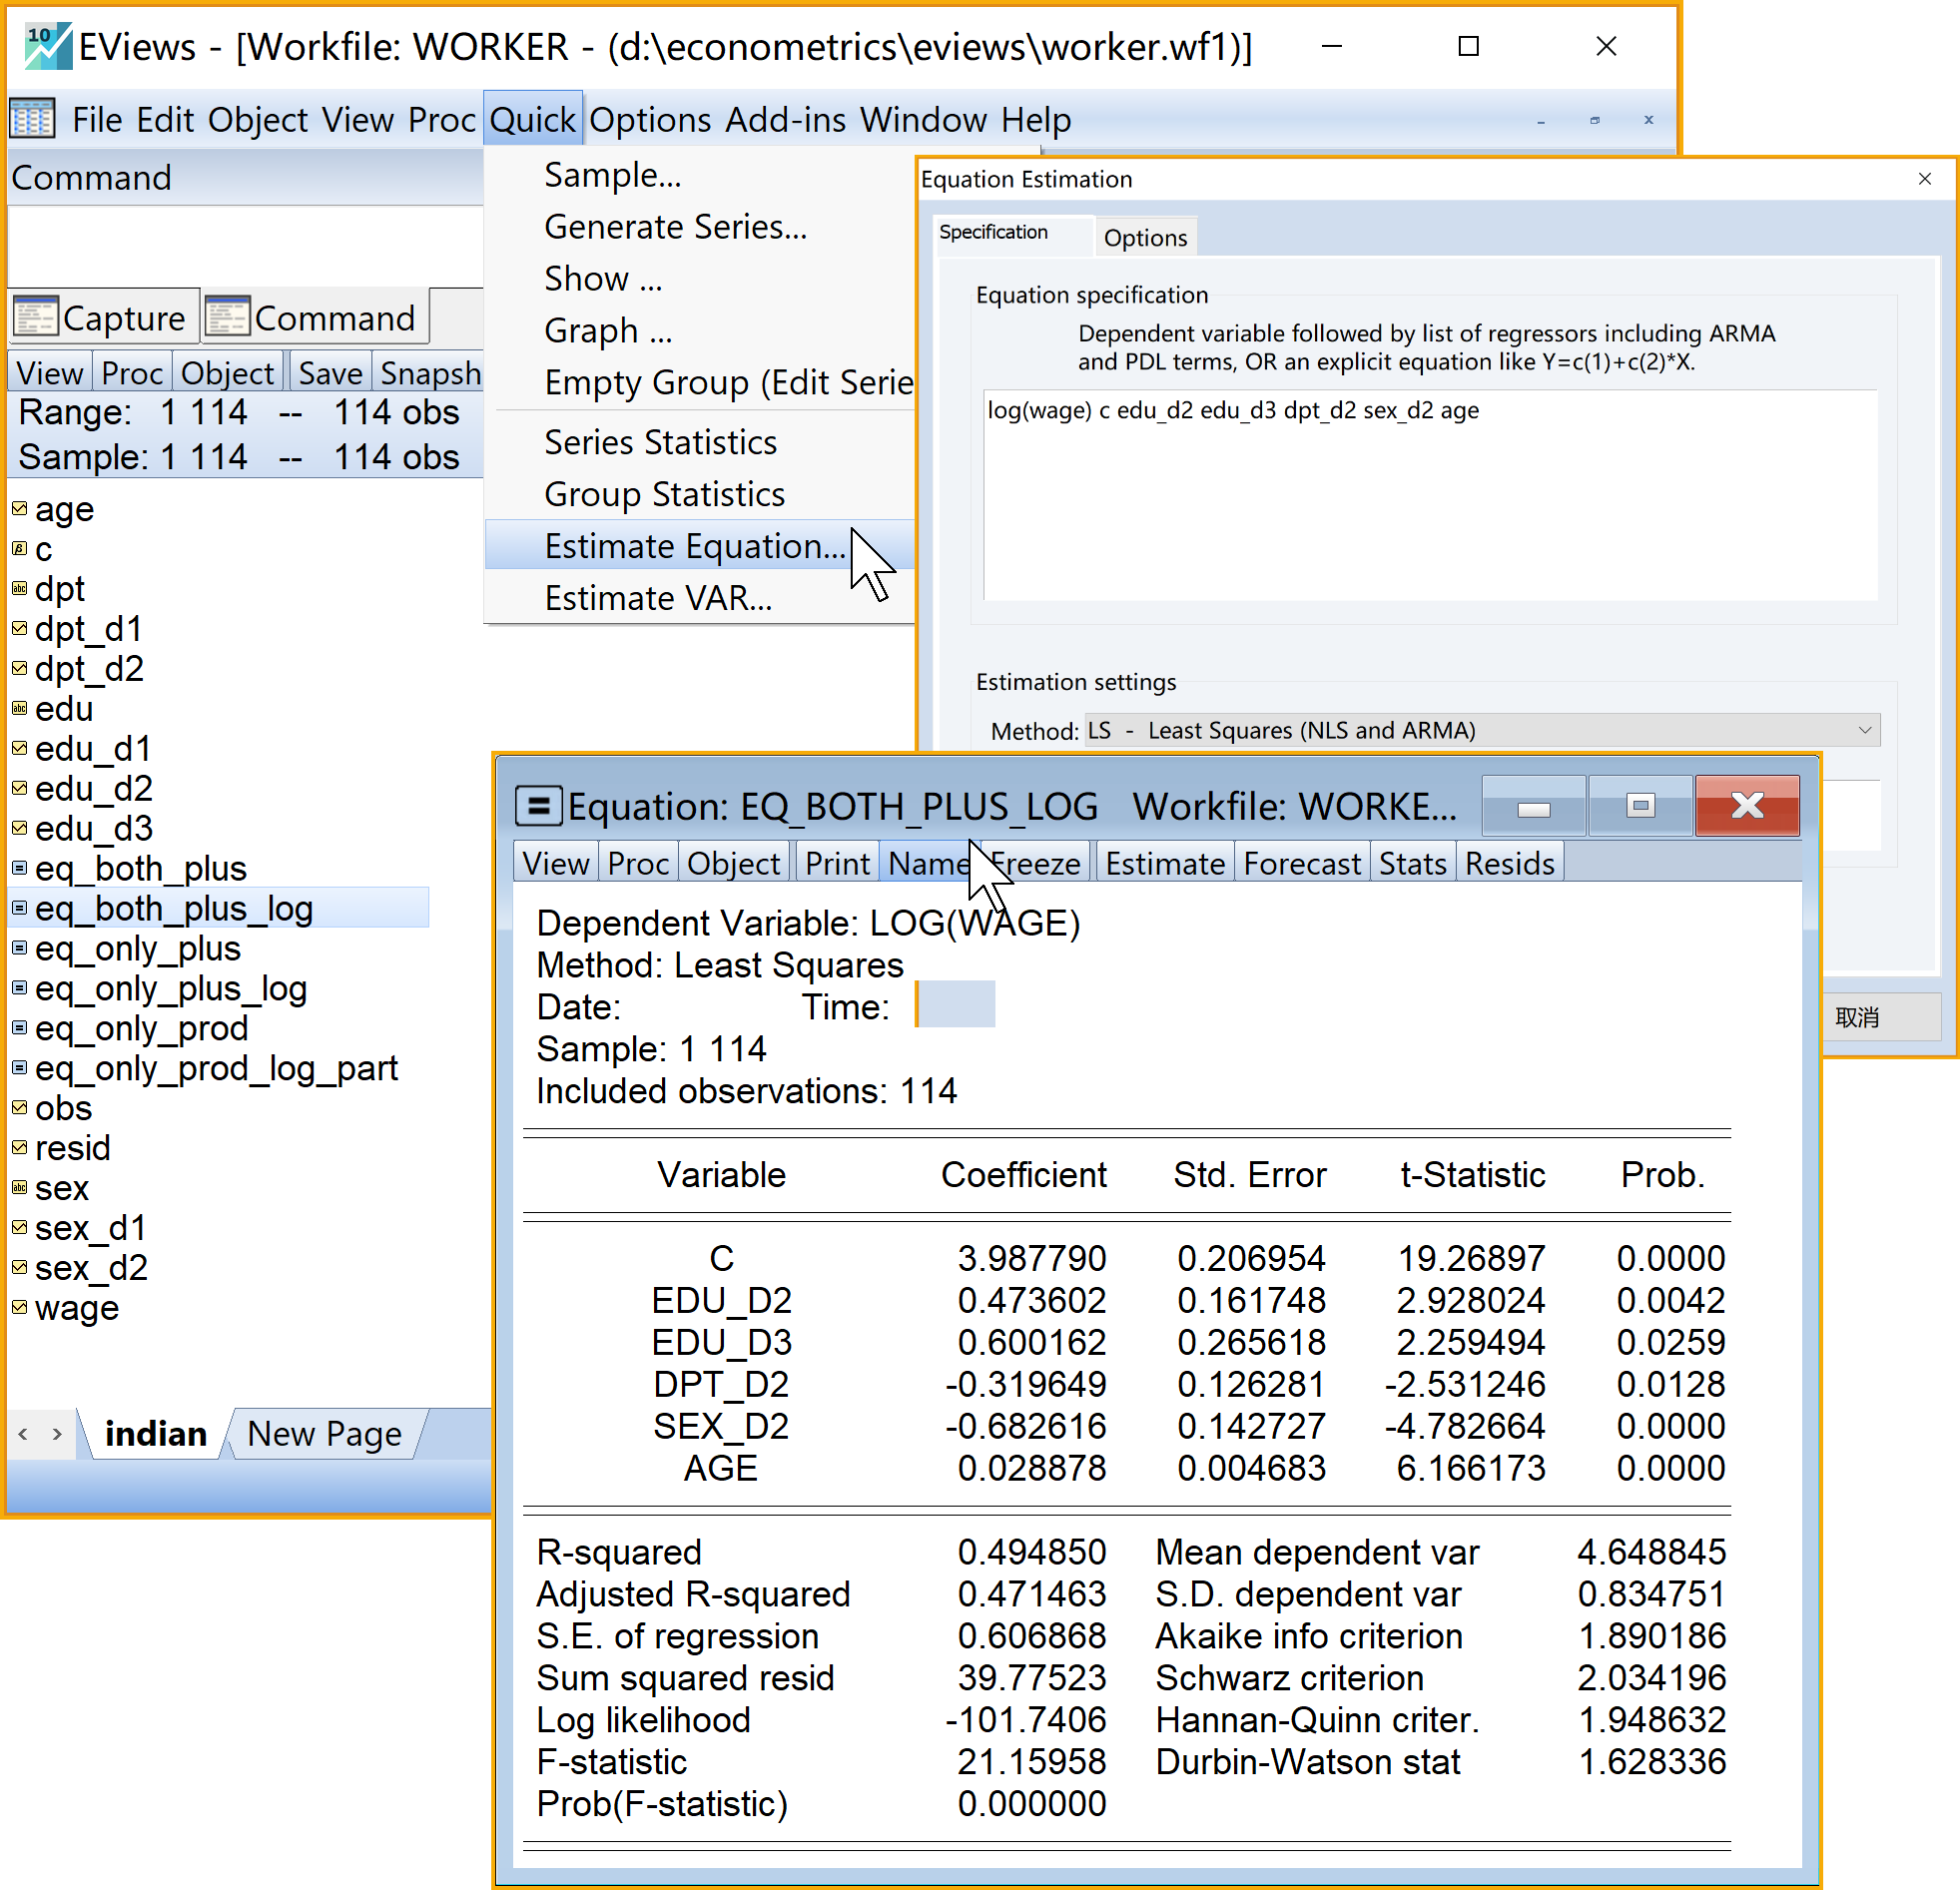Click the coefficient vector c icon
Viewport: 1960px width, 1890px height.
[19, 548]
